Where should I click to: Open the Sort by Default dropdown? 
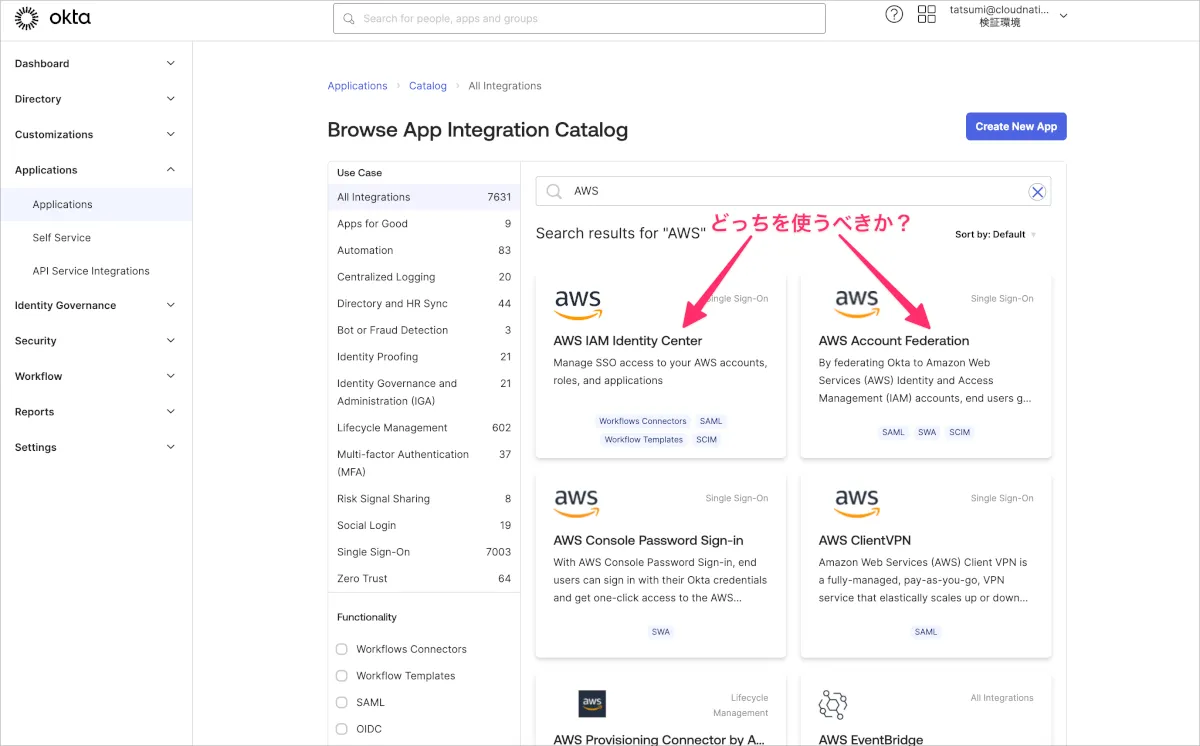point(995,235)
